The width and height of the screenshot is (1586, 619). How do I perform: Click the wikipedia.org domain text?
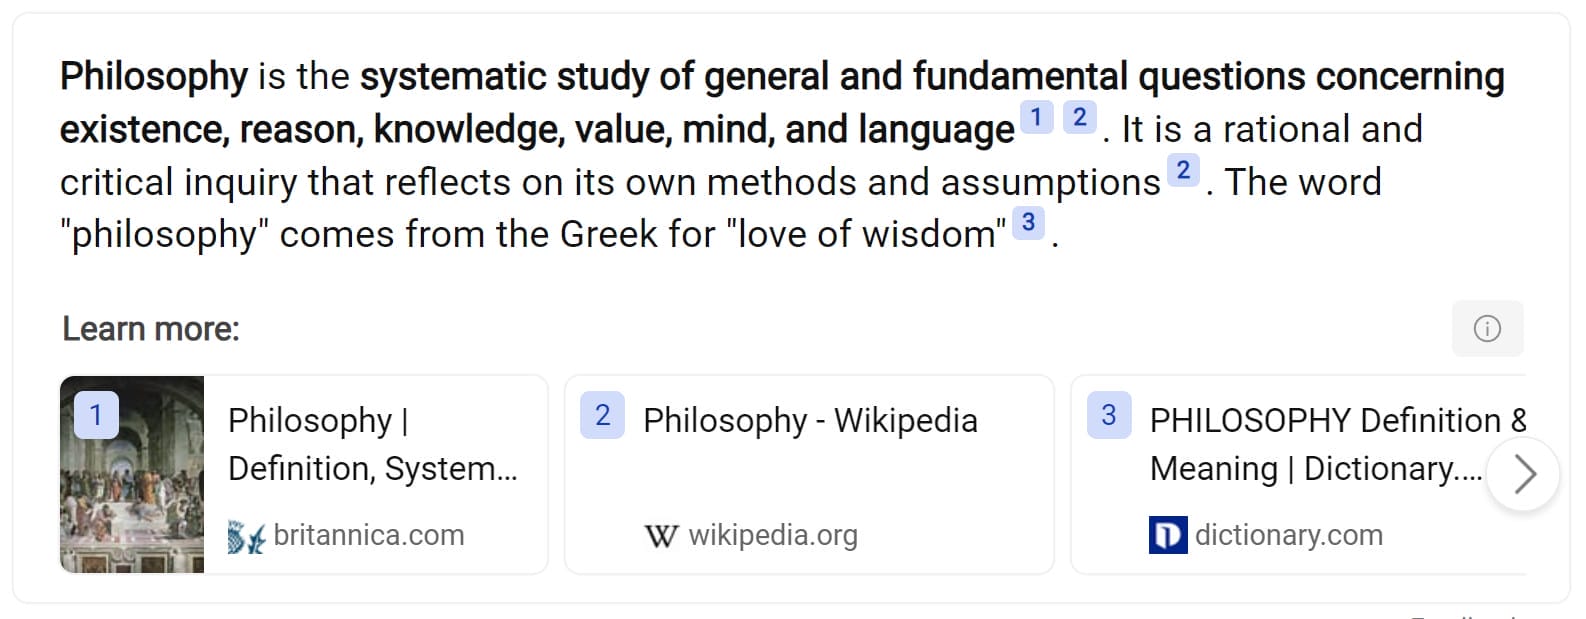(x=773, y=536)
